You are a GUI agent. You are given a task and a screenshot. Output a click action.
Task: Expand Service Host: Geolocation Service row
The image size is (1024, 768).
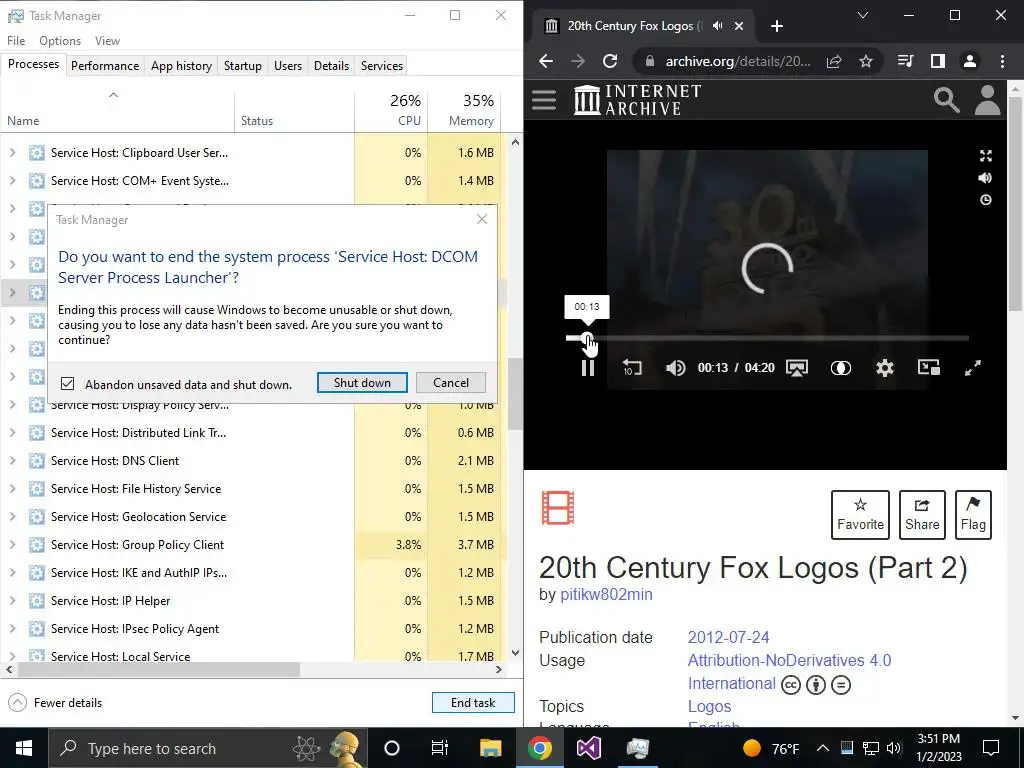pos(12,517)
